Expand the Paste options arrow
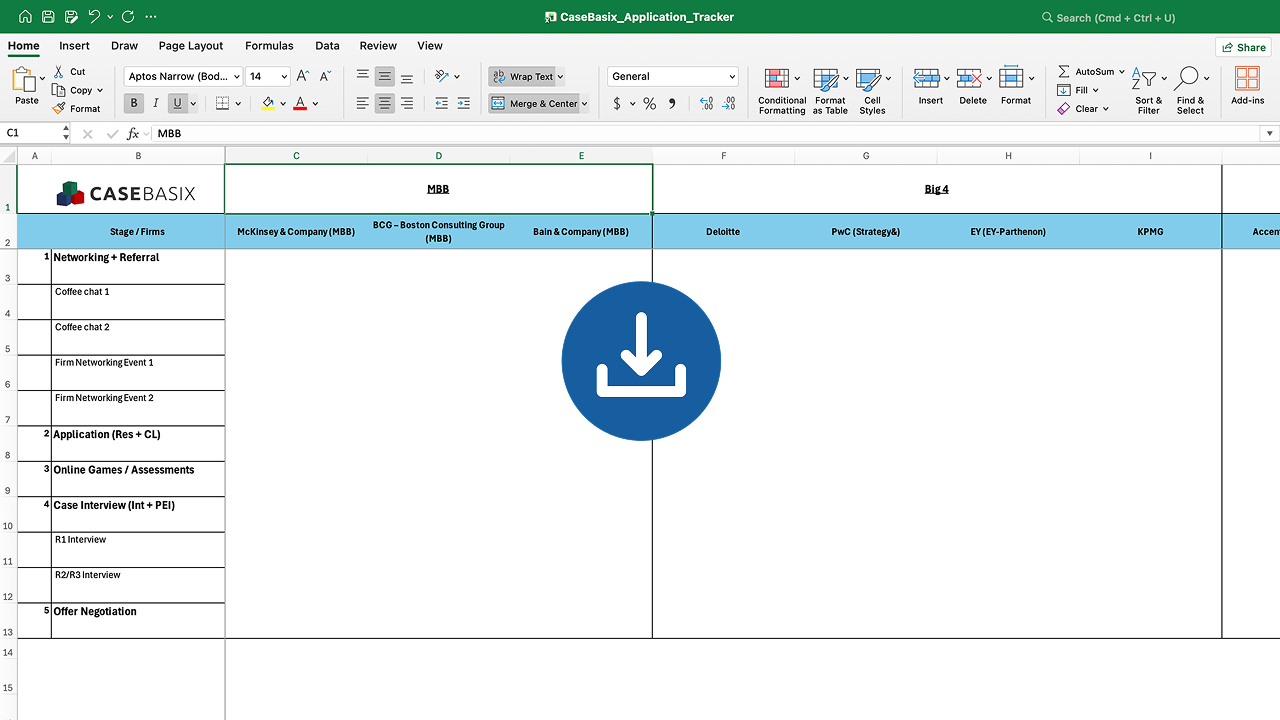The height and width of the screenshot is (720, 1280). point(42,78)
